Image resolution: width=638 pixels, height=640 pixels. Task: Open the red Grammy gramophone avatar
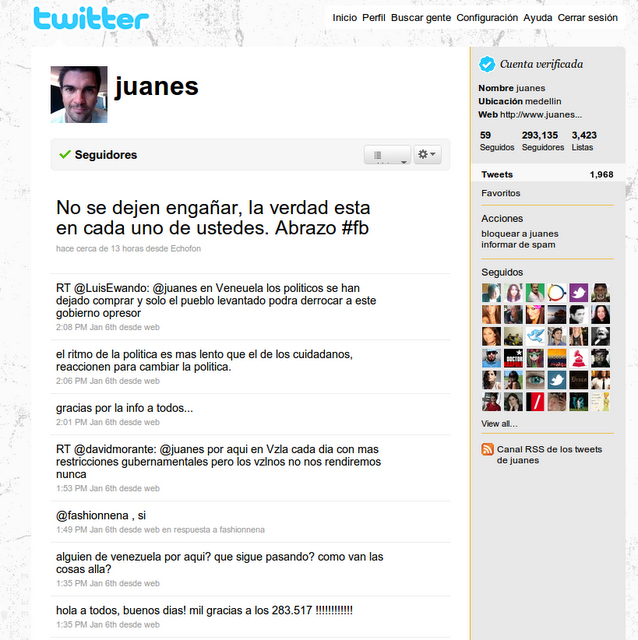tap(578, 358)
